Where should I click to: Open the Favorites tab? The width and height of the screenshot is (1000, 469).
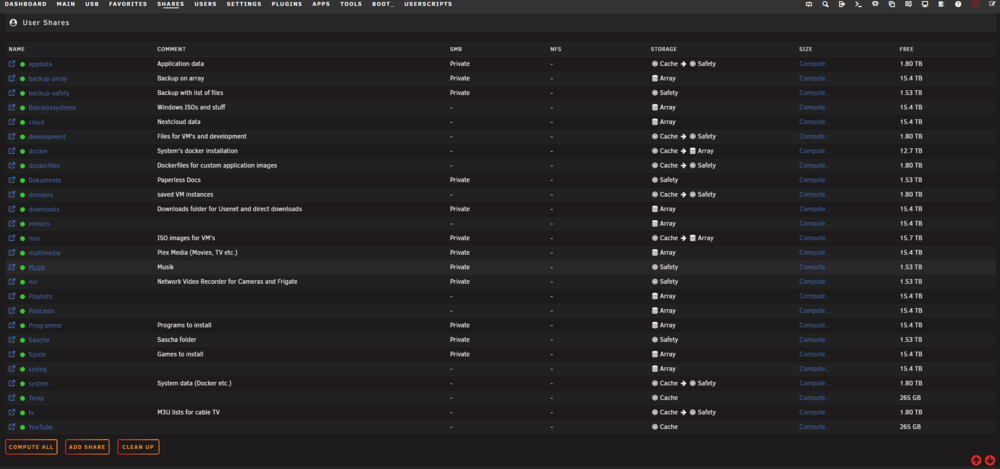pos(128,4)
